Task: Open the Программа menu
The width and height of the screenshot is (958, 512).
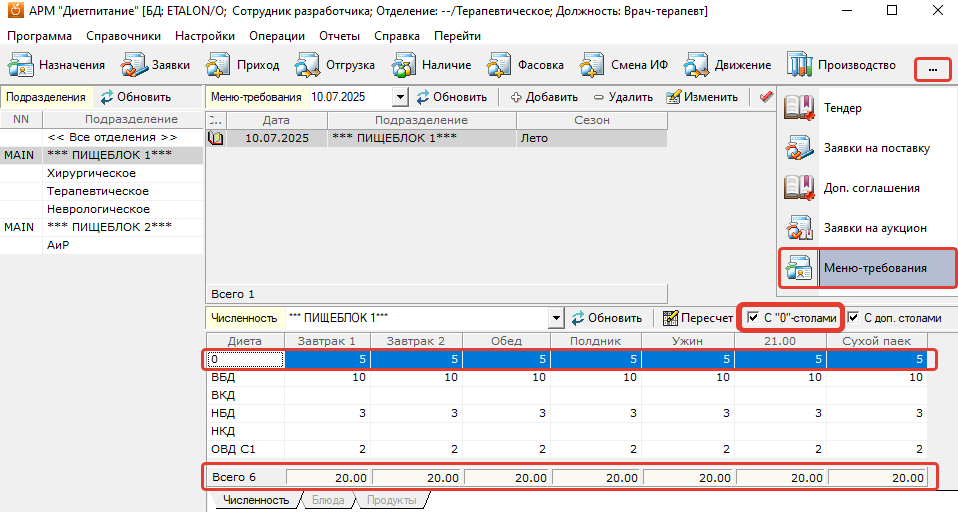Action: (39, 36)
